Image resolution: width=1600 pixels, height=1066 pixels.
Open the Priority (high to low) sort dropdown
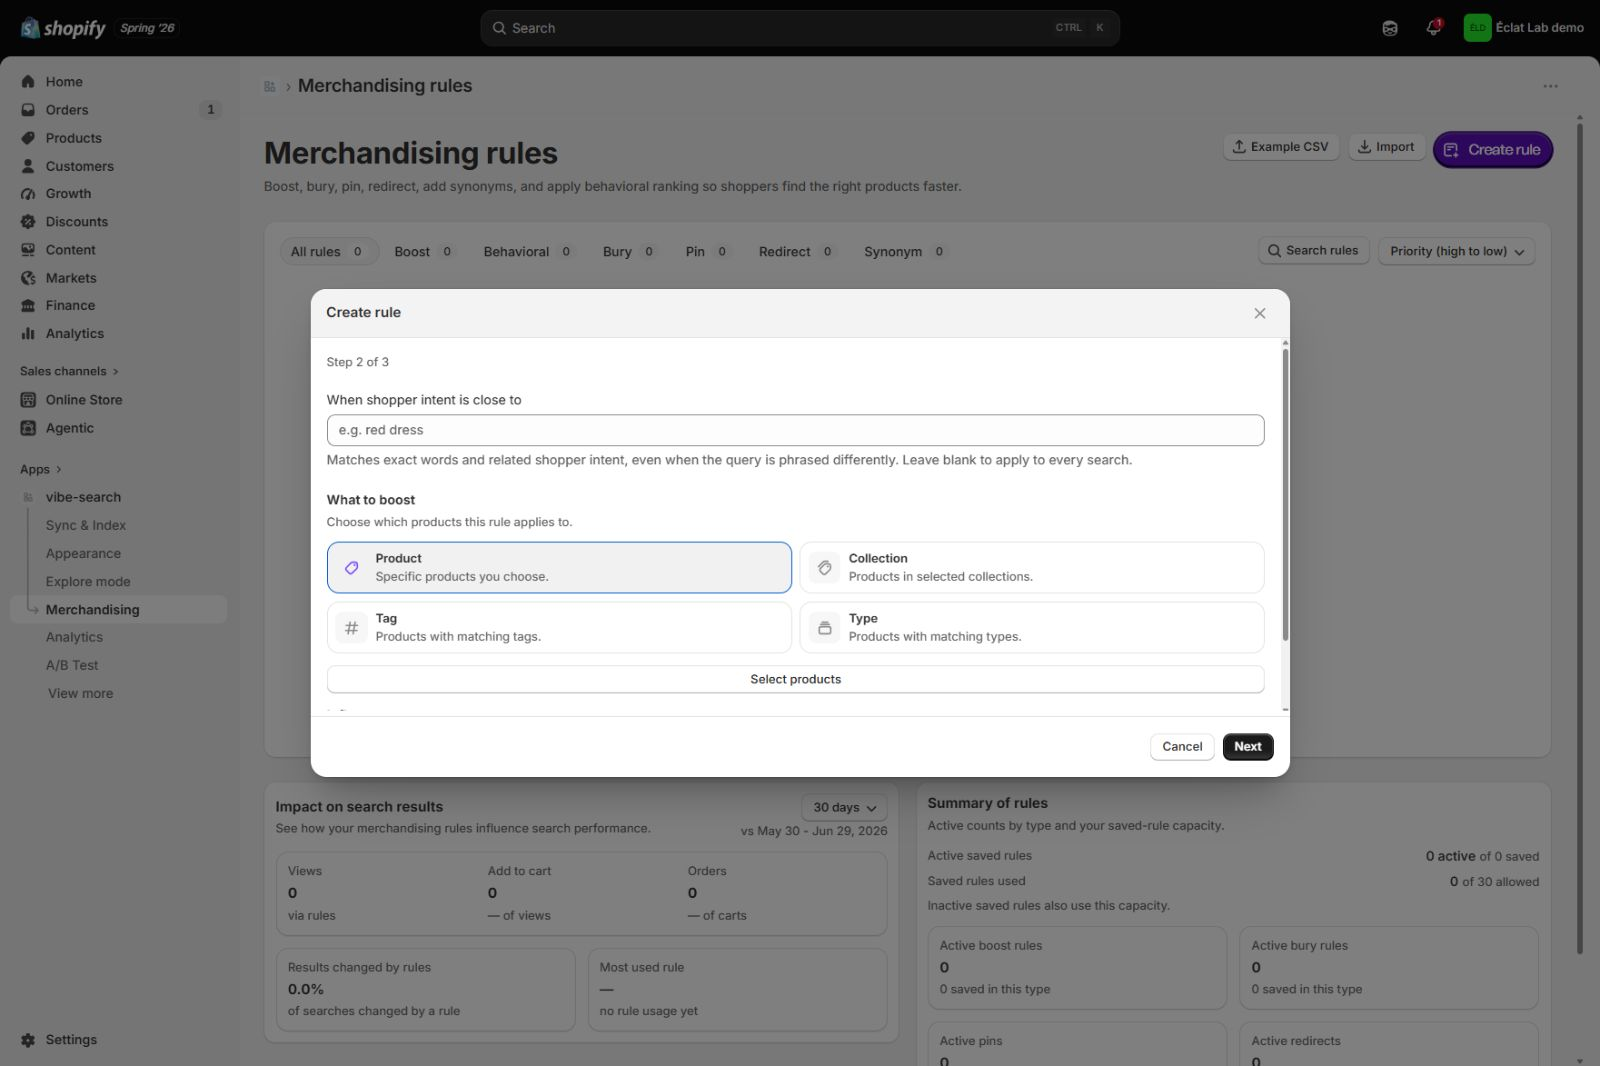coord(1456,251)
